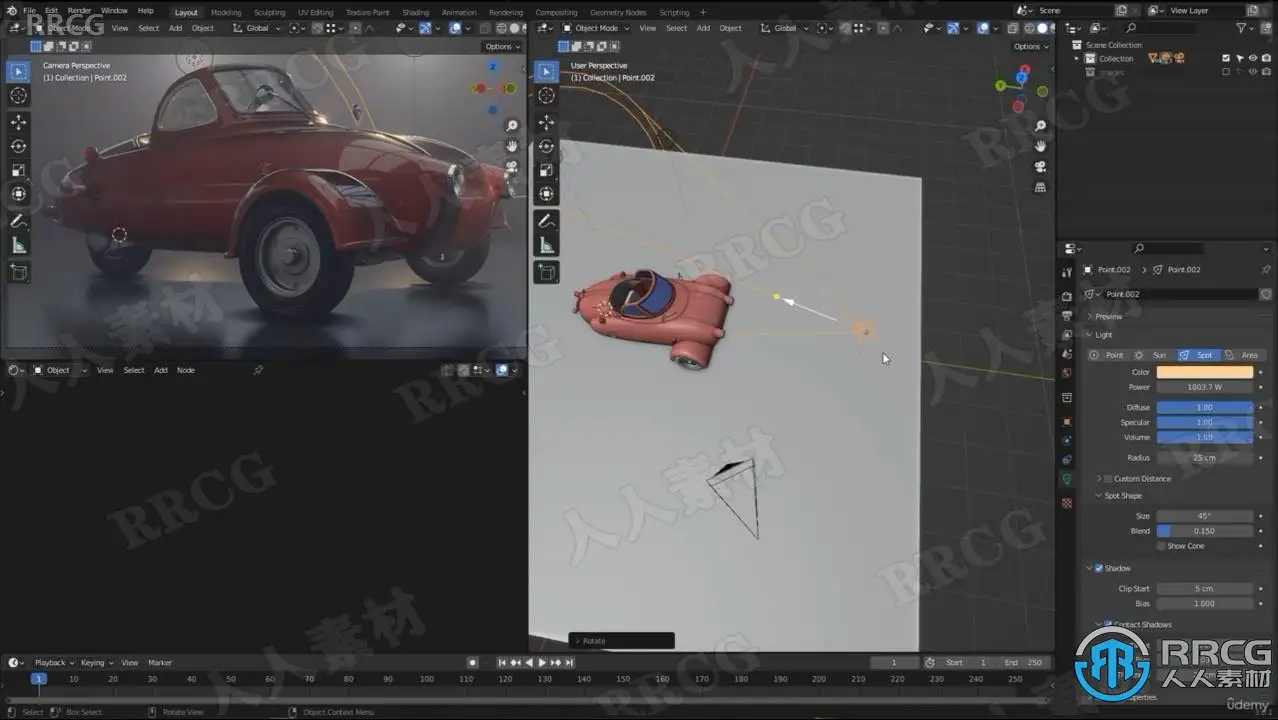Expand the Preview panel

(x=1107, y=316)
